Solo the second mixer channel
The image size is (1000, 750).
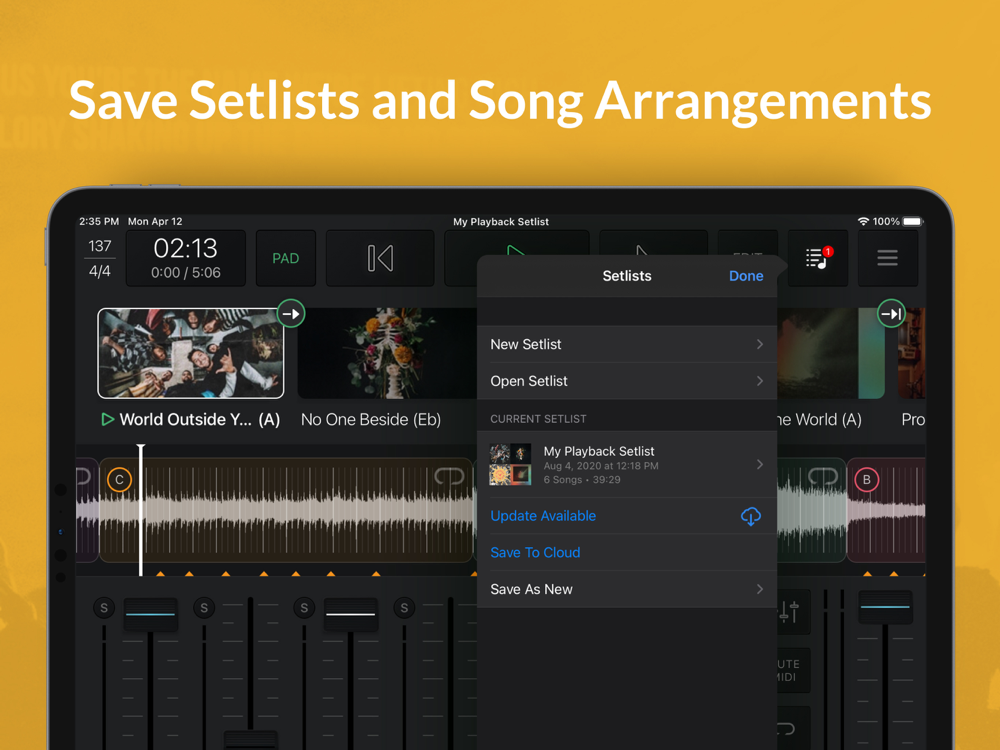pos(204,608)
